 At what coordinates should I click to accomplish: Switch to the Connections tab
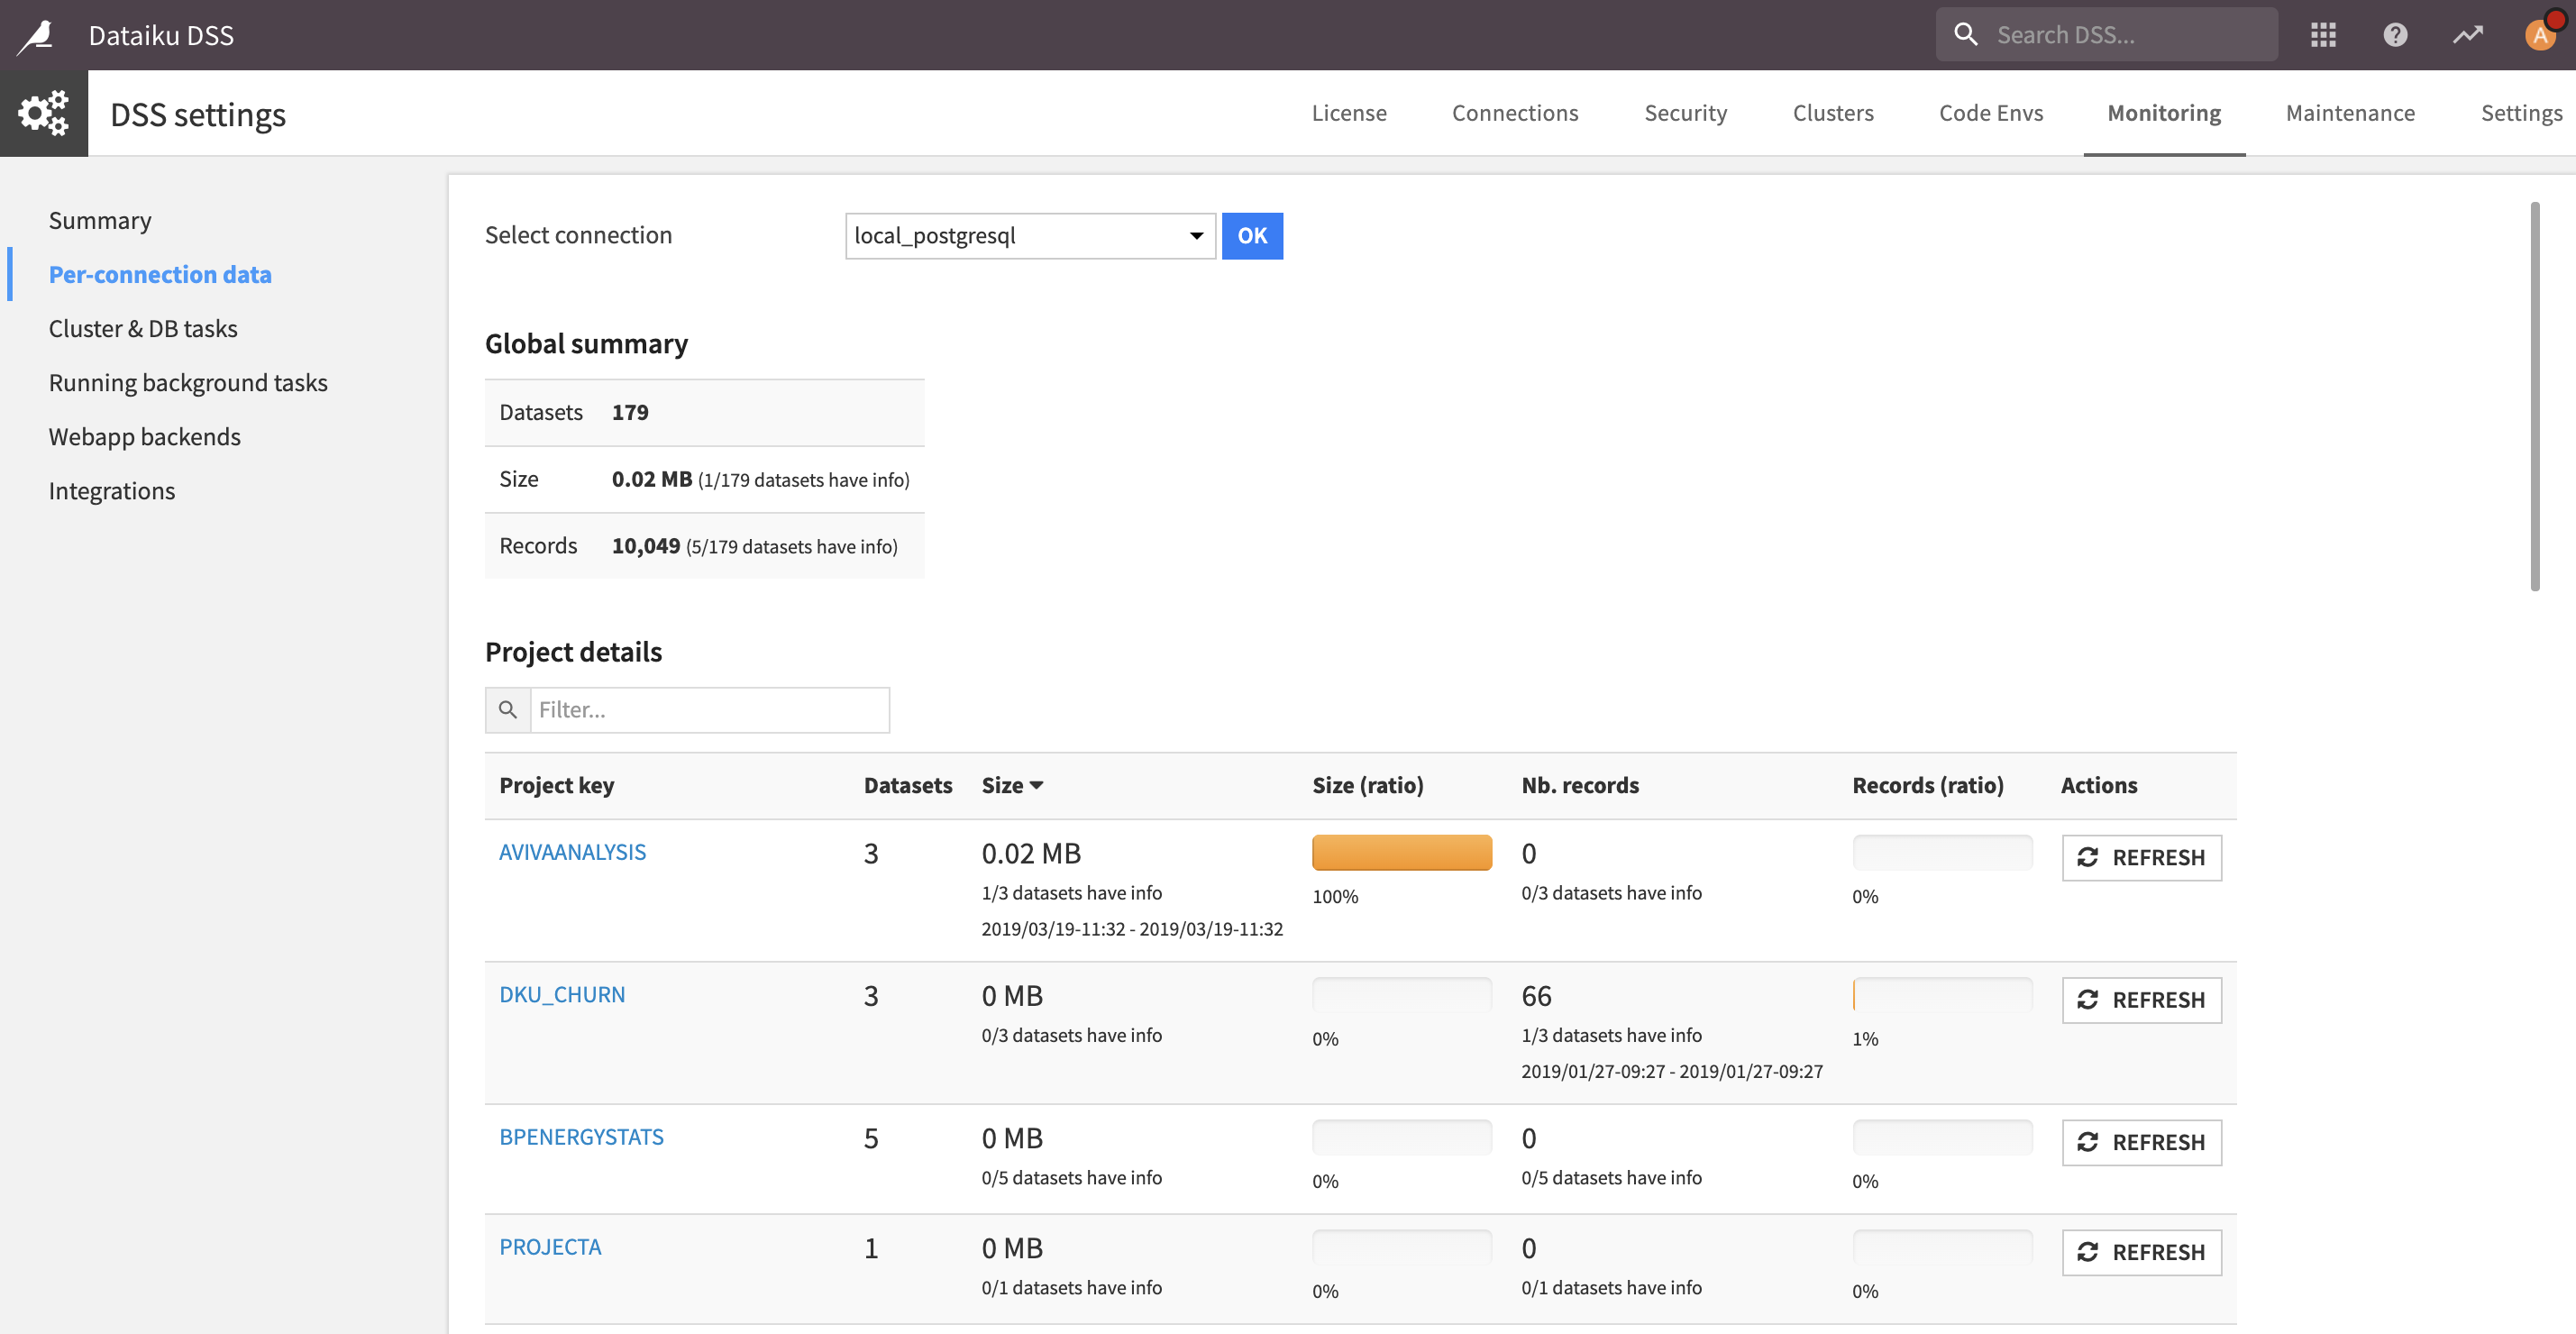[x=1515, y=113]
